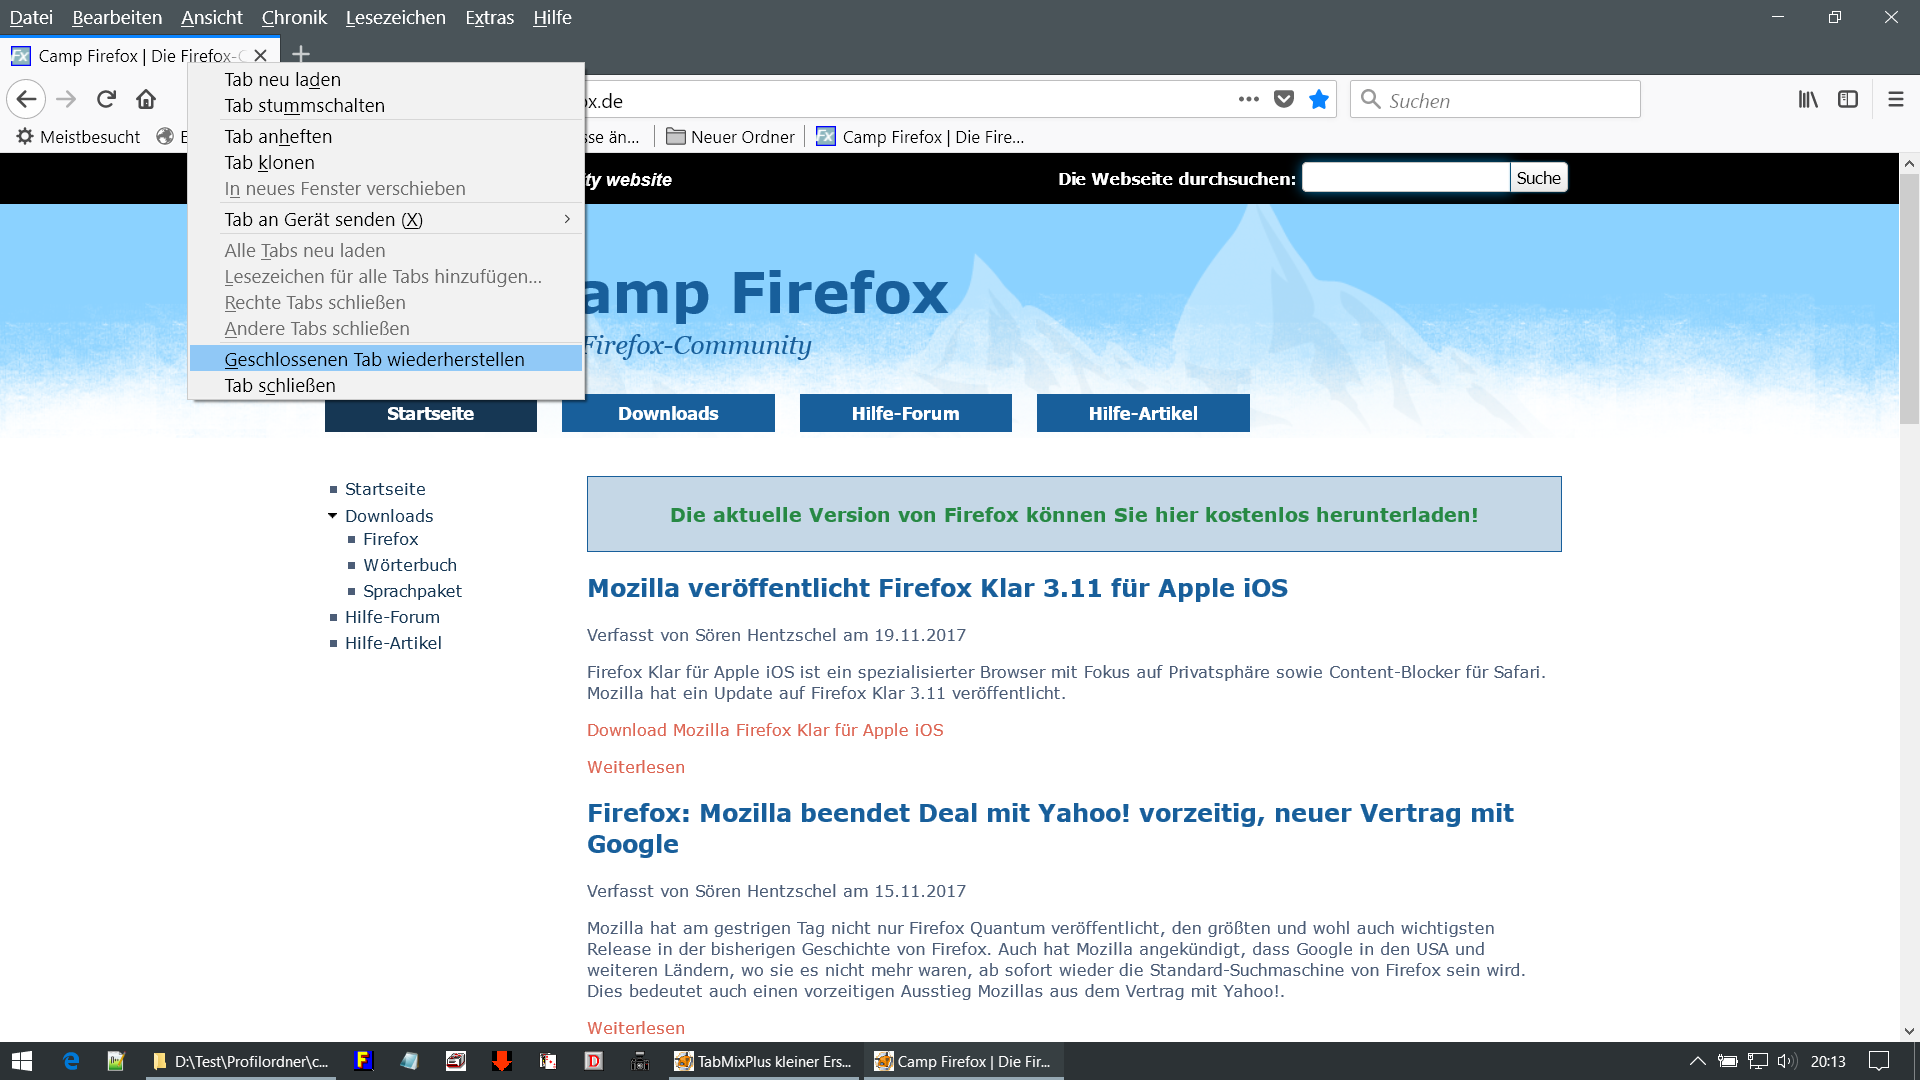This screenshot has height=1080, width=1920.
Task: Go to the home page icon
Action: click(x=146, y=99)
